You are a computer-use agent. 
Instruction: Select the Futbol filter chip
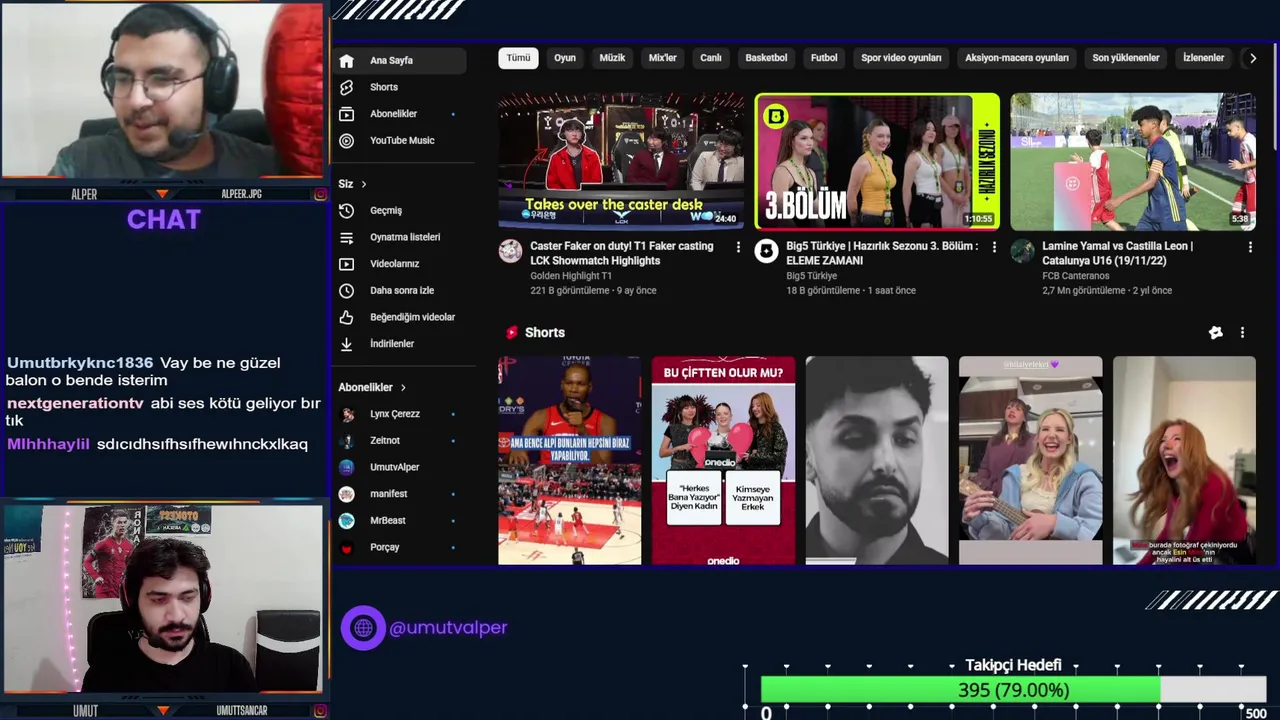pos(824,58)
